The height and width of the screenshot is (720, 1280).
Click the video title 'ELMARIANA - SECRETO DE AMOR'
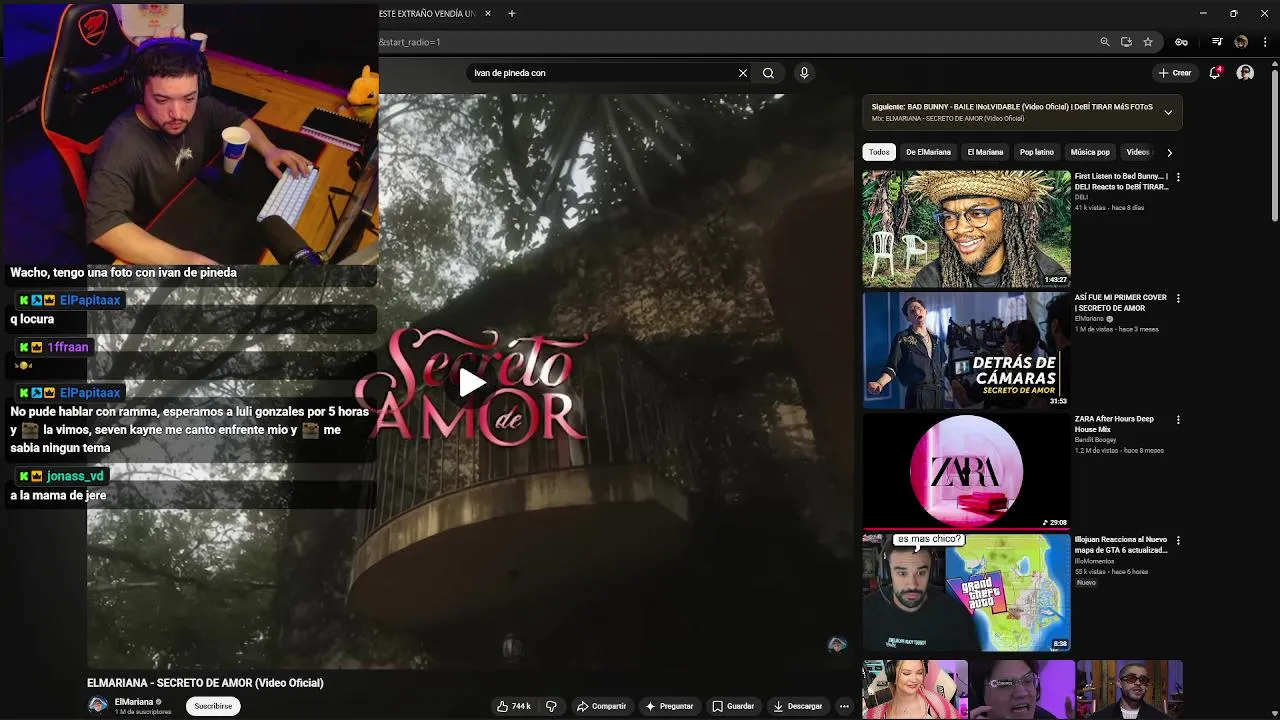(x=205, y=683)
